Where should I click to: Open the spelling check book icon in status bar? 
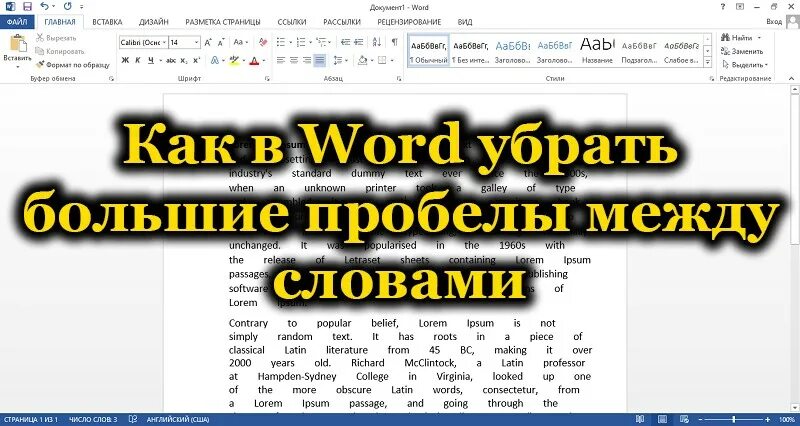click(133, 419)
